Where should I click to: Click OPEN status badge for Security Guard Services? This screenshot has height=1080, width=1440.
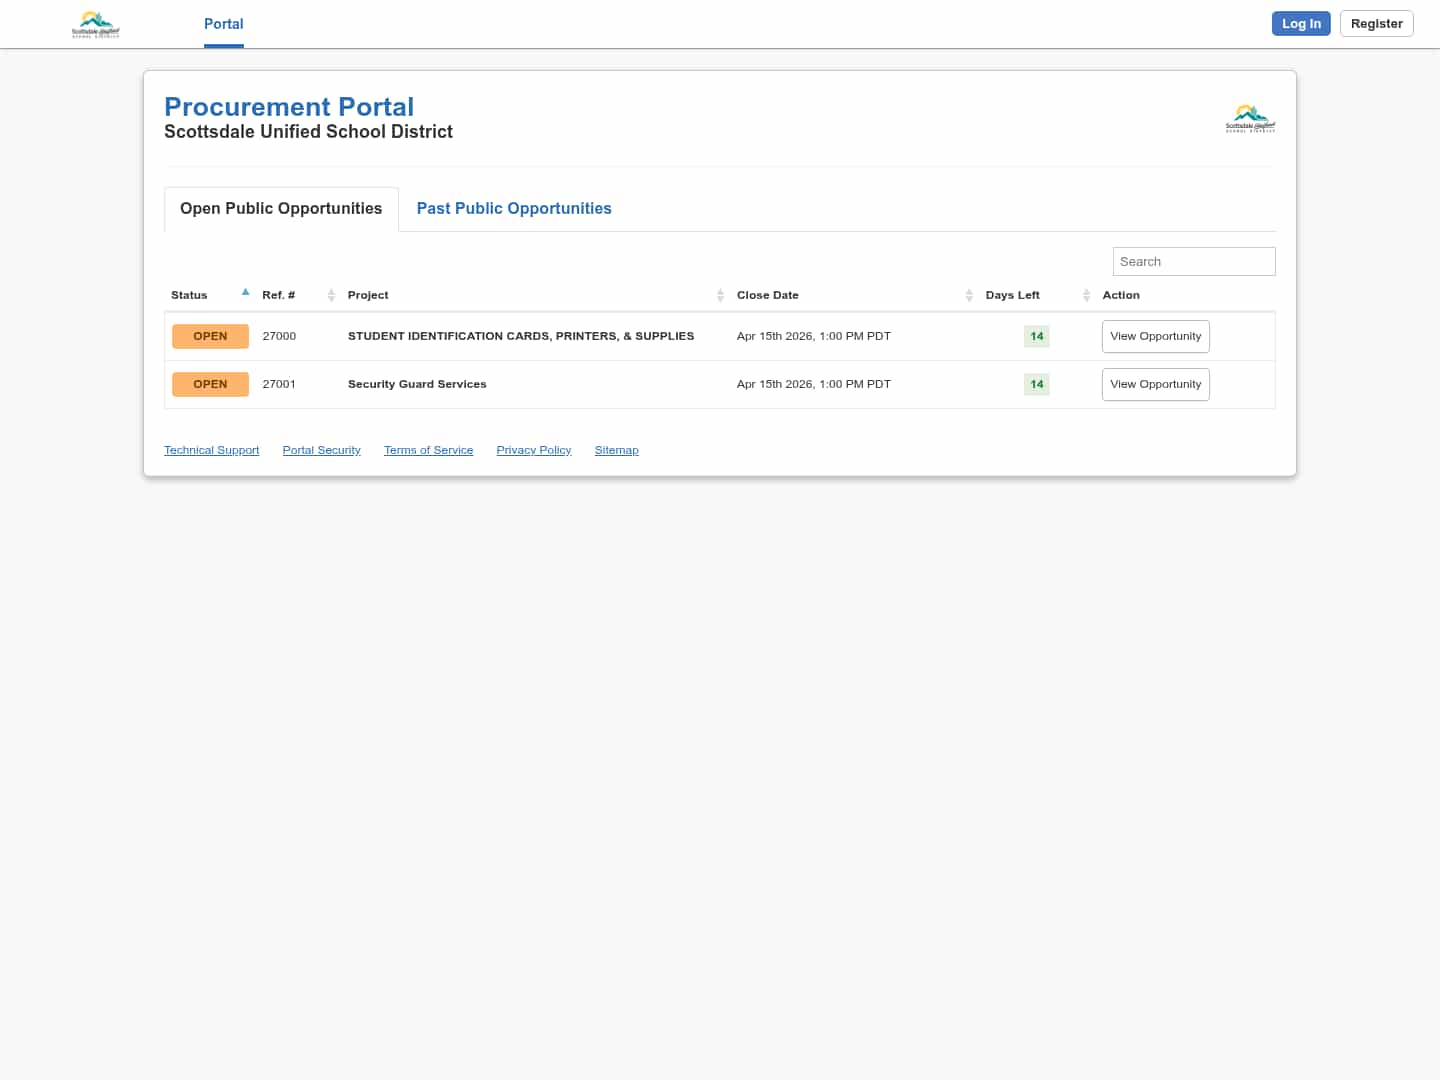[210, 384]
